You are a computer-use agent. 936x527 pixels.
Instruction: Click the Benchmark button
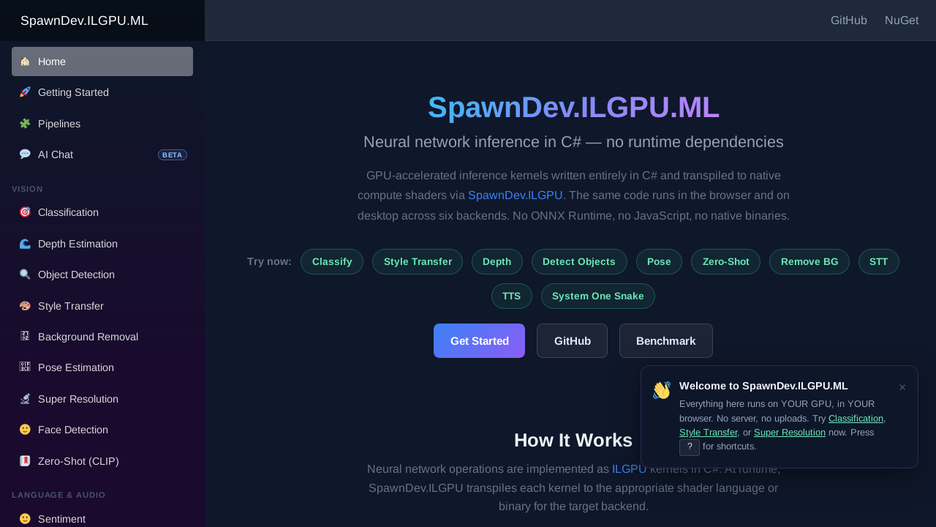pos(666,341)
